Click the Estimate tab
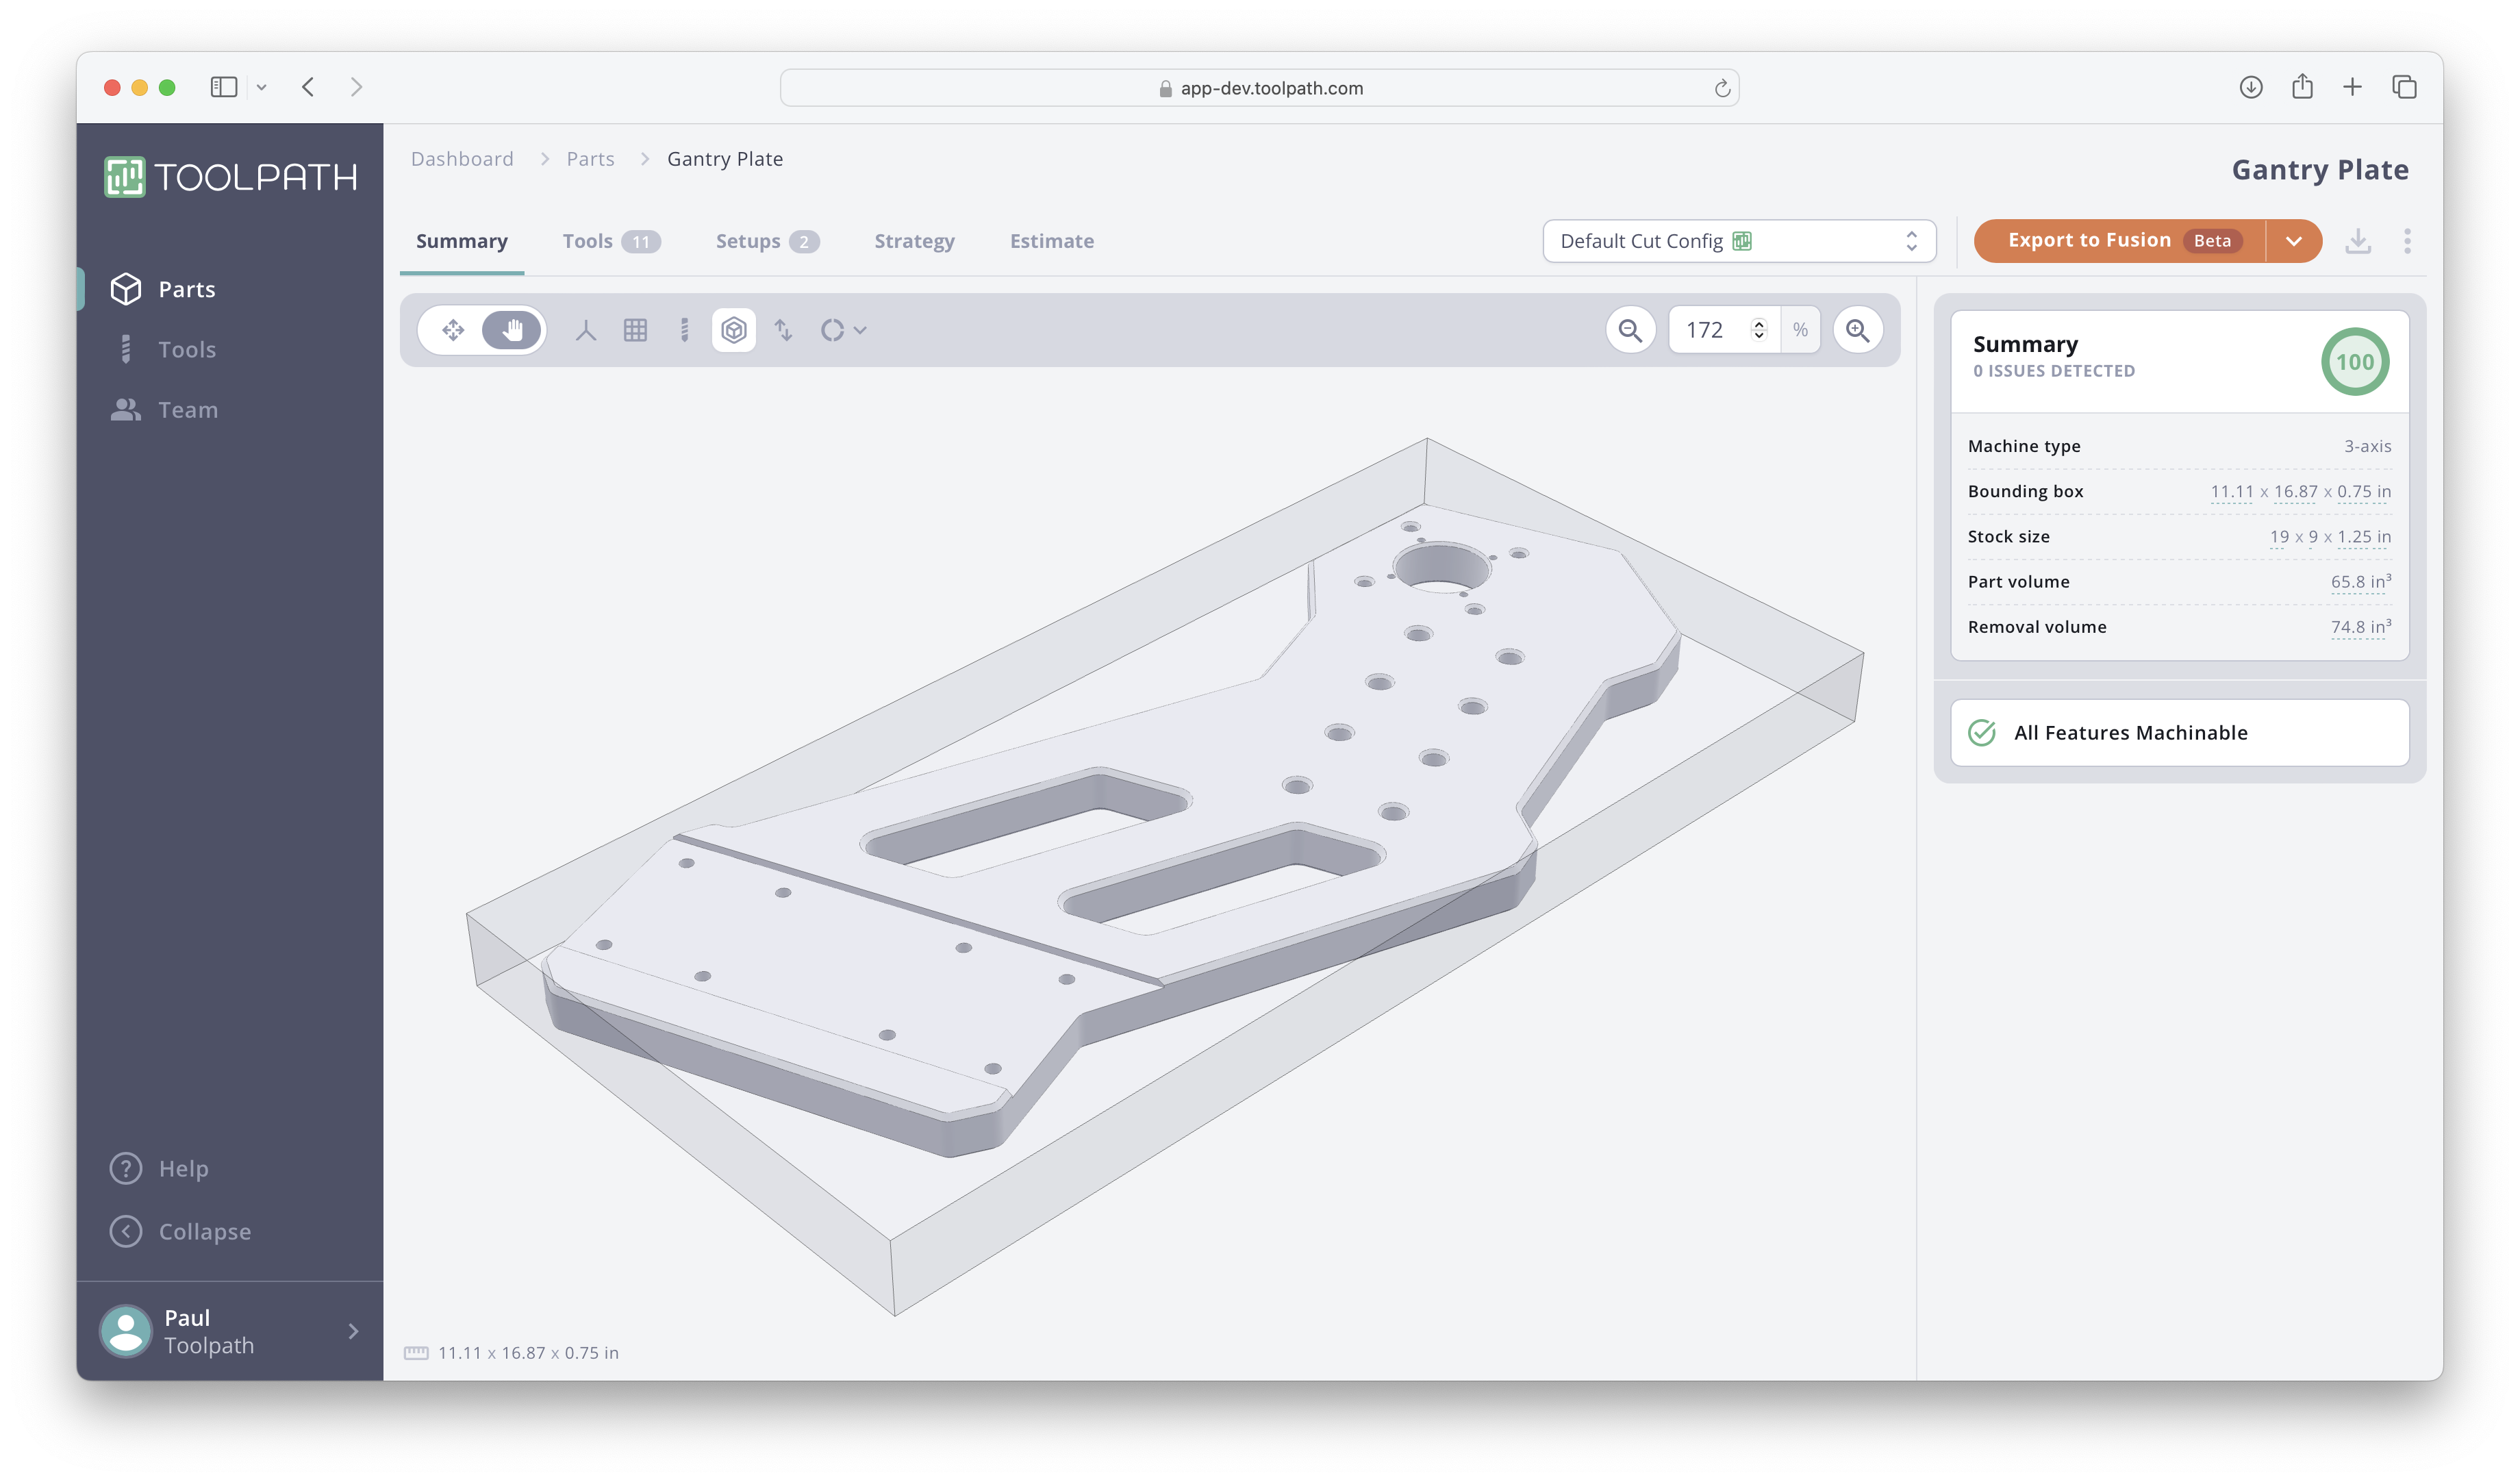 [x=1053, y=238]
